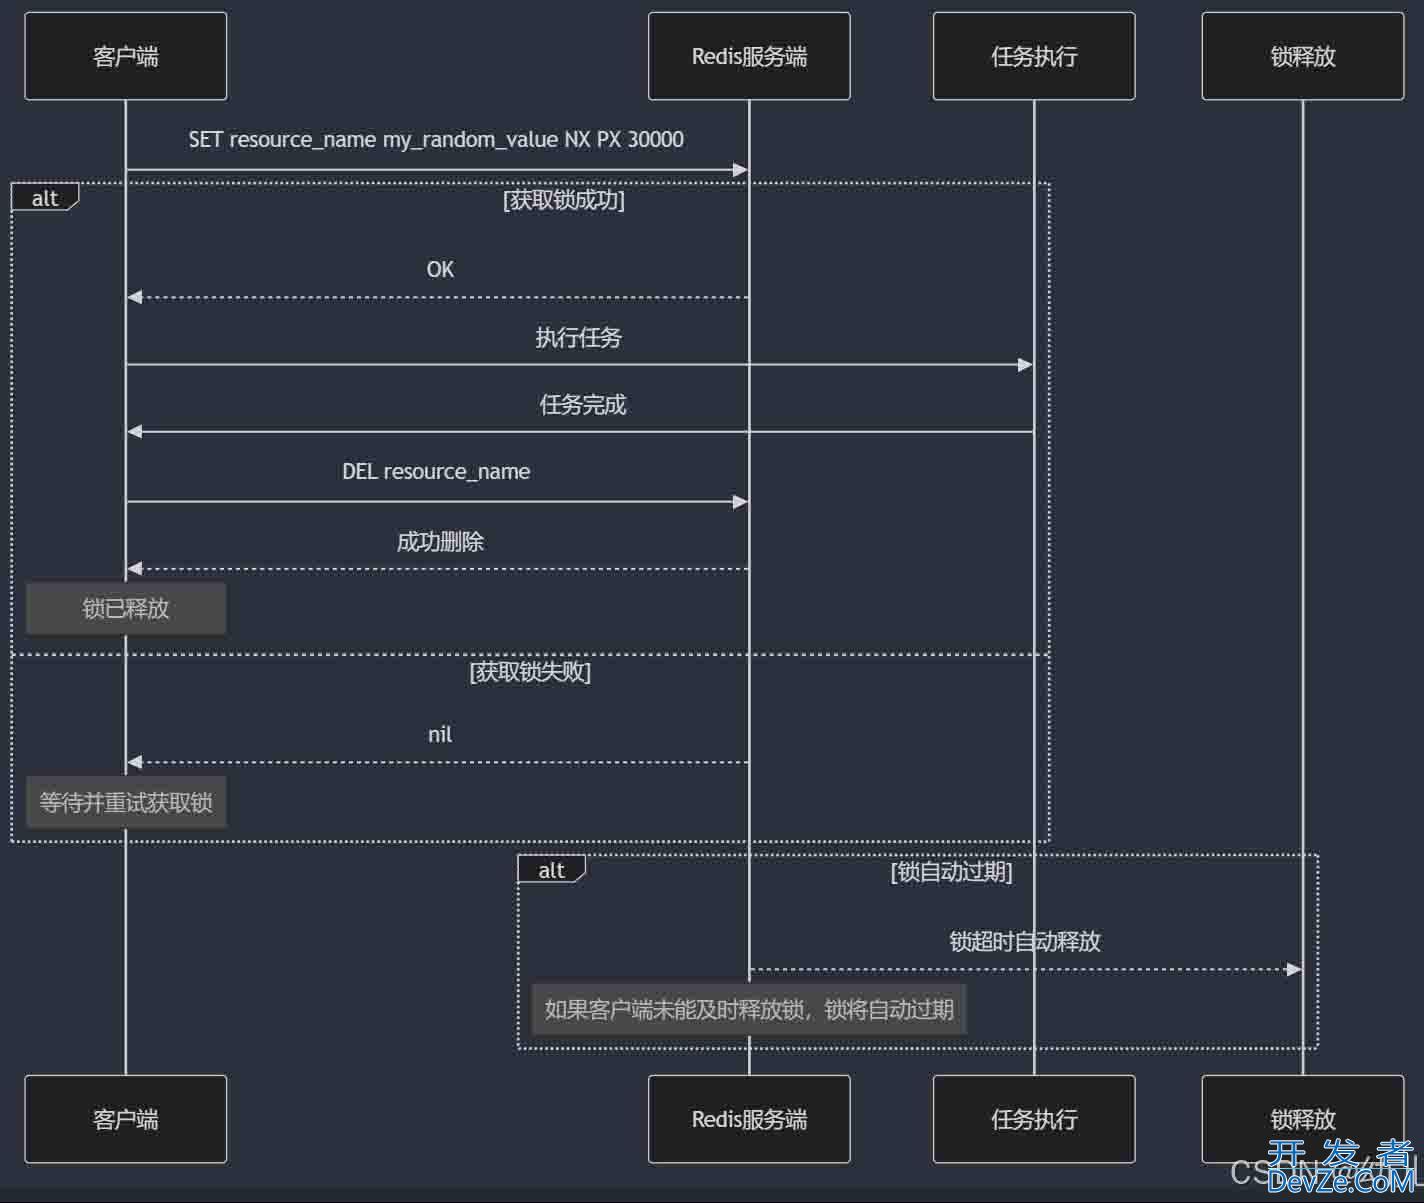Click the 等待并重试获取锁 note box
1424x1203 pixels.
click(x=126, y=802)
